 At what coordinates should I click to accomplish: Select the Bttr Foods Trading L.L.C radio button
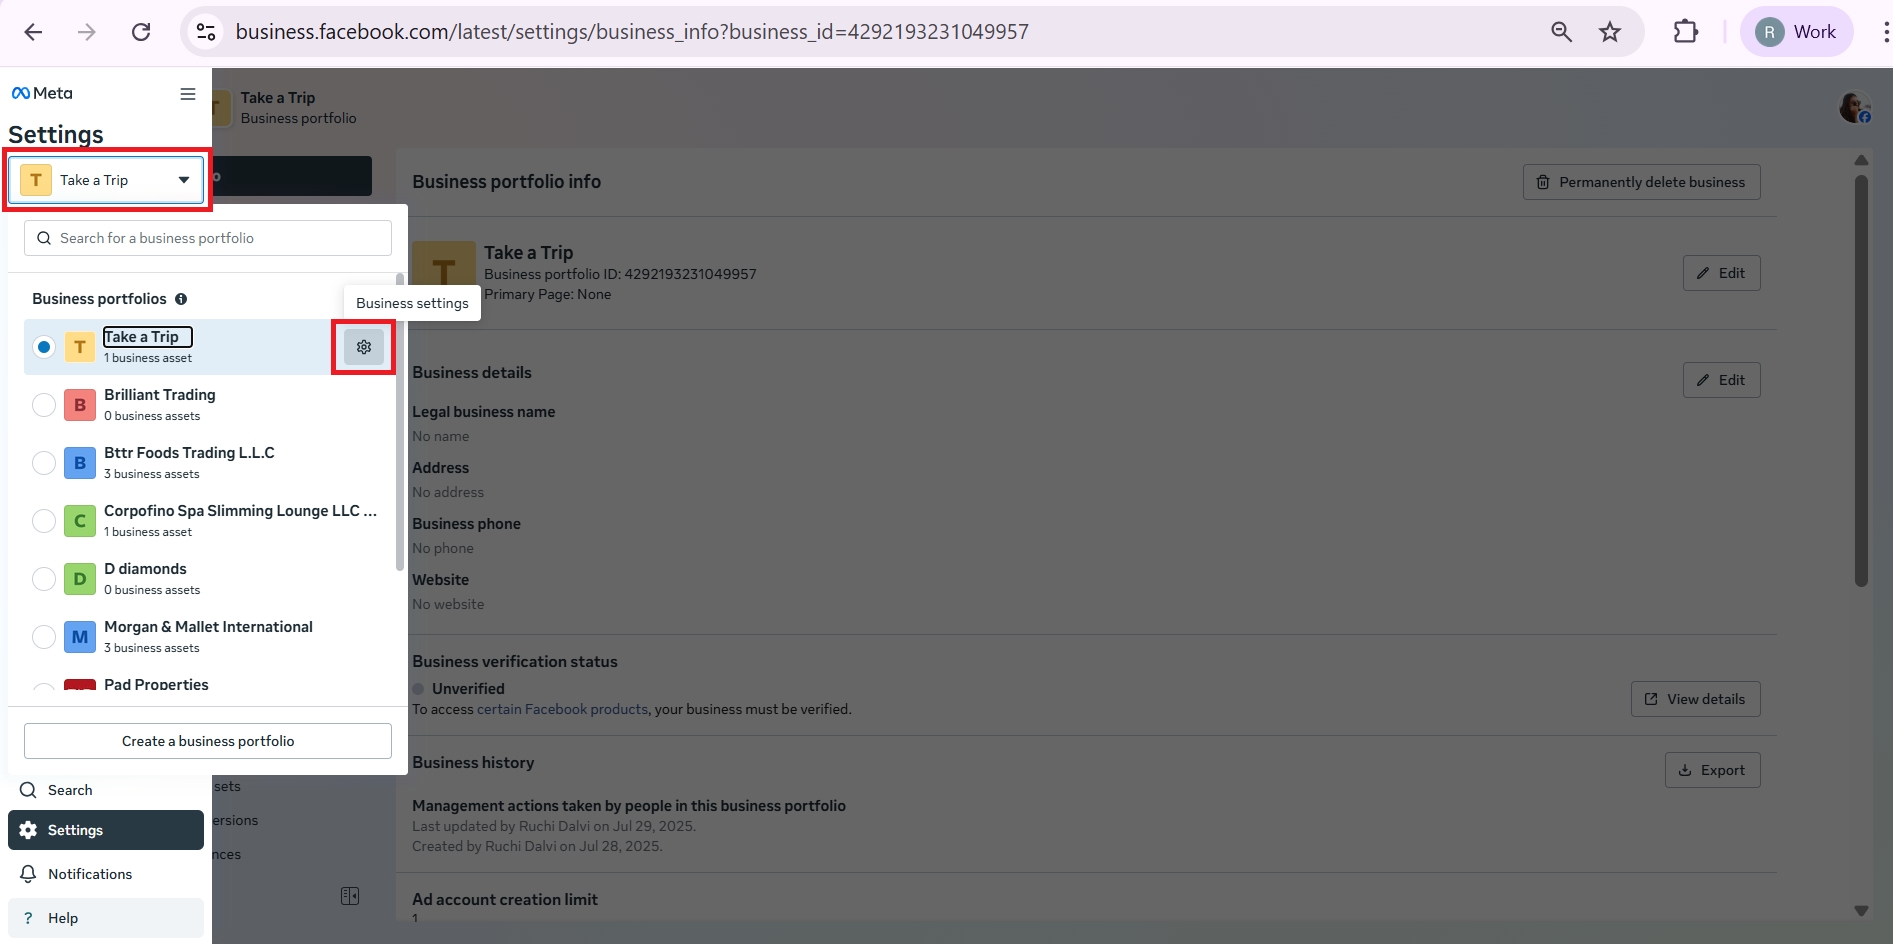(x=44, y=463)
